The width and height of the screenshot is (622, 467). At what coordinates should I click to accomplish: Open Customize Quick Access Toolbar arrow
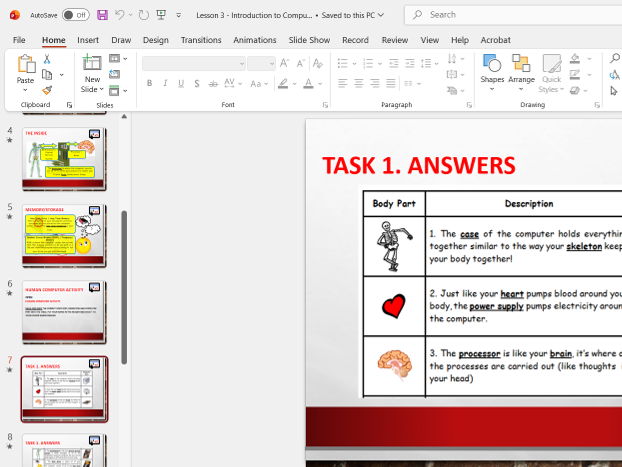click(x=179, y=15)
